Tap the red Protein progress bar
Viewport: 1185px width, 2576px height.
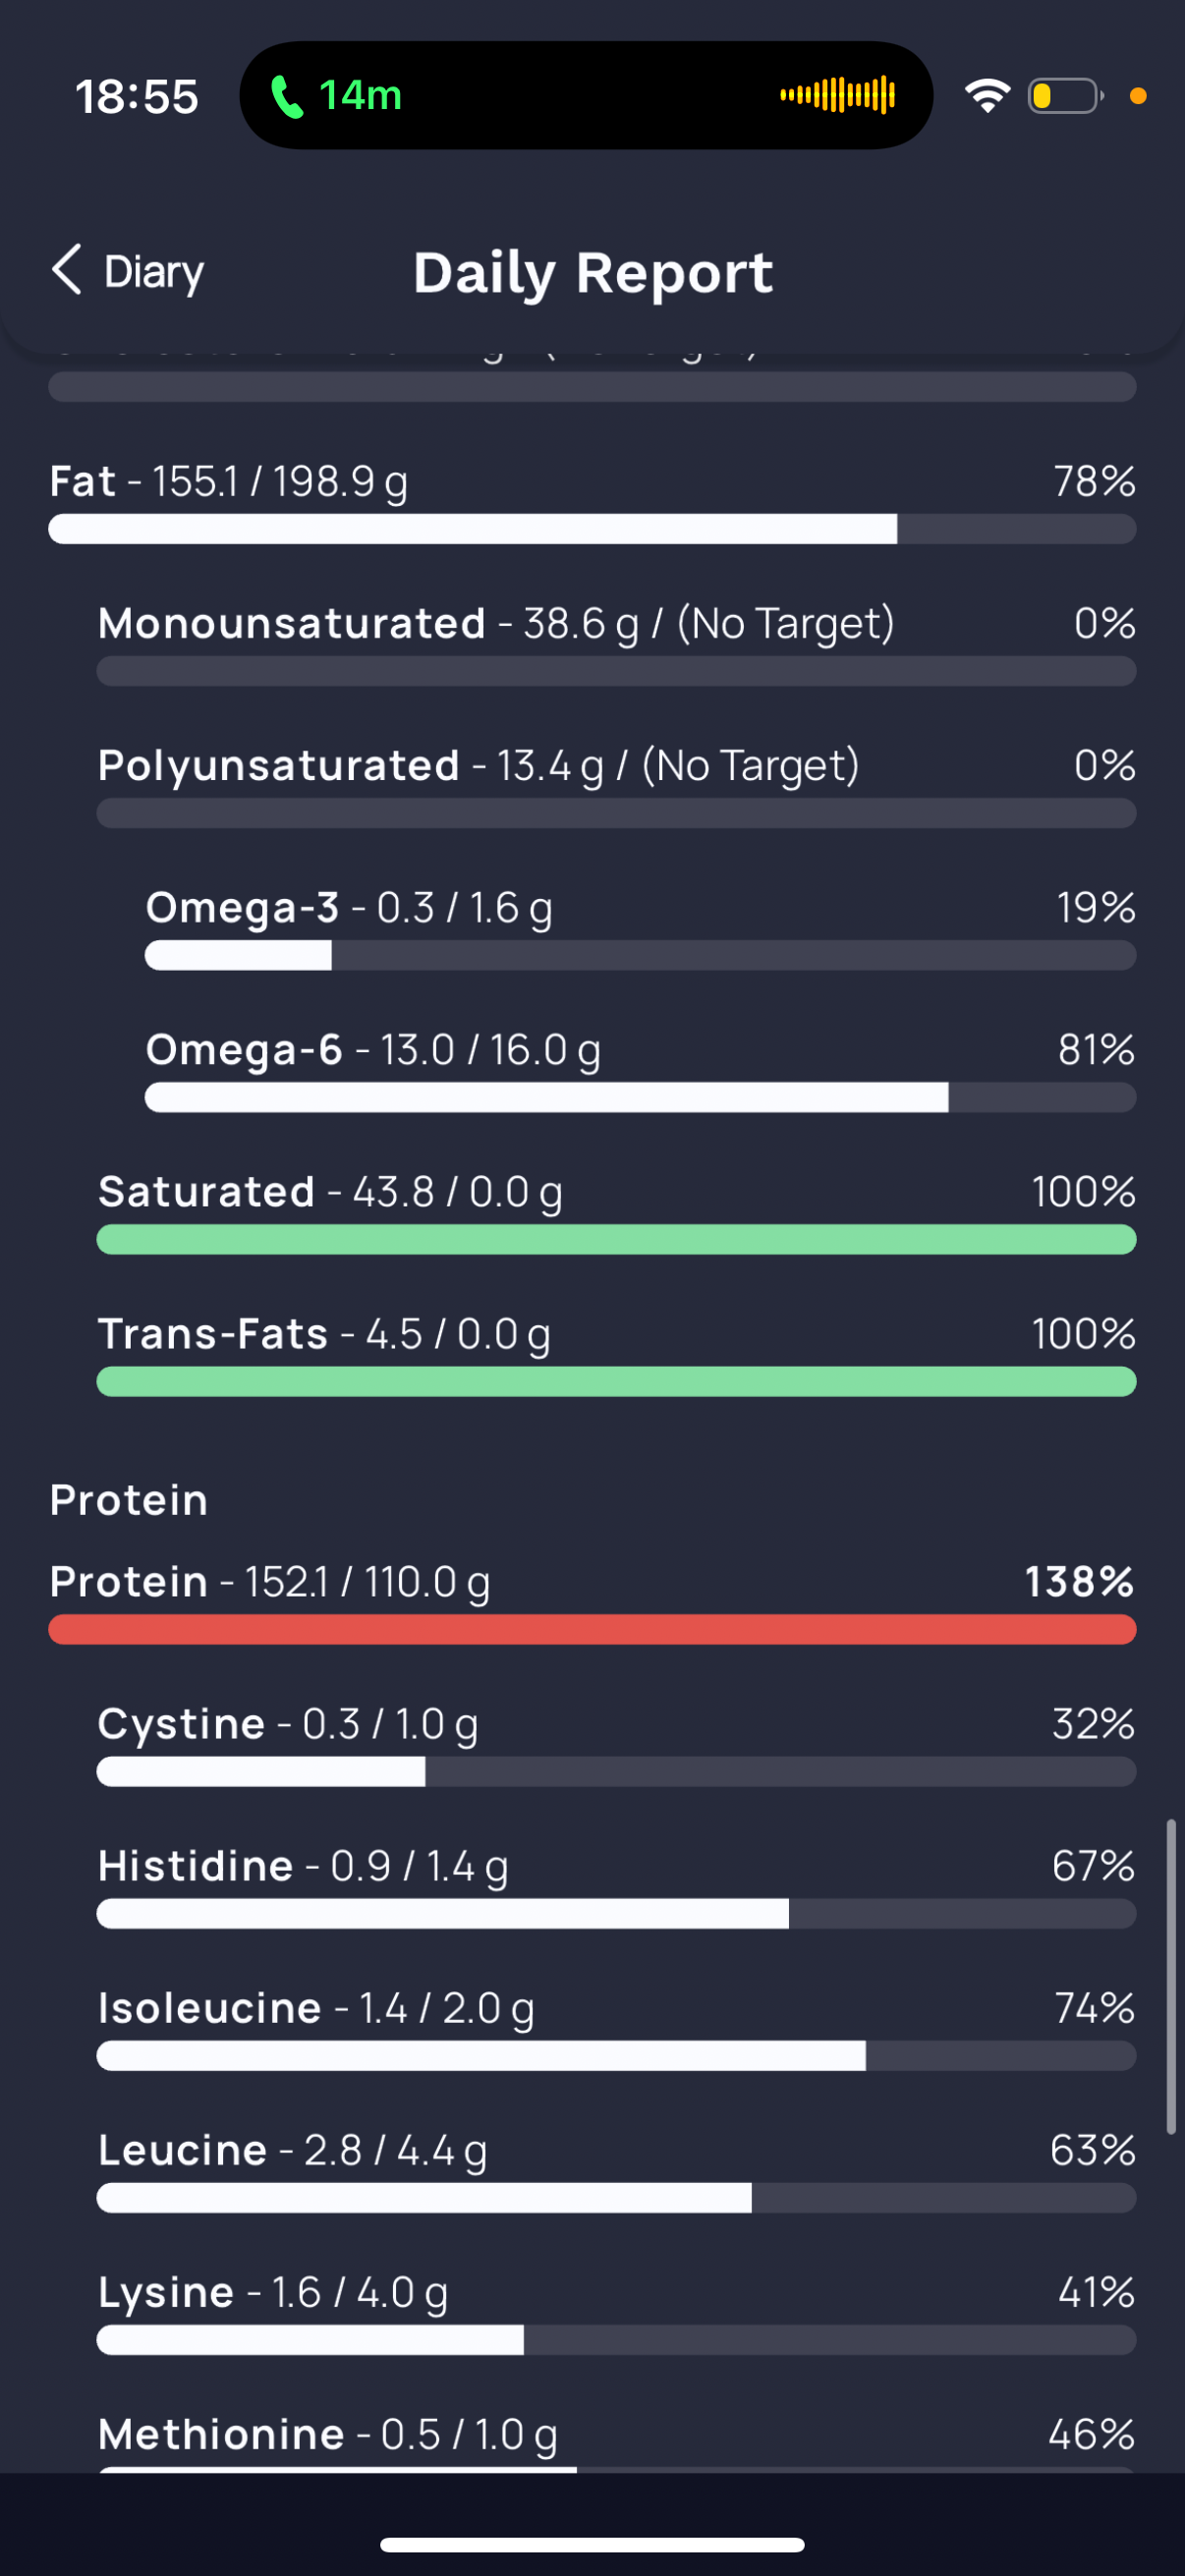(x=592, y=1630)
